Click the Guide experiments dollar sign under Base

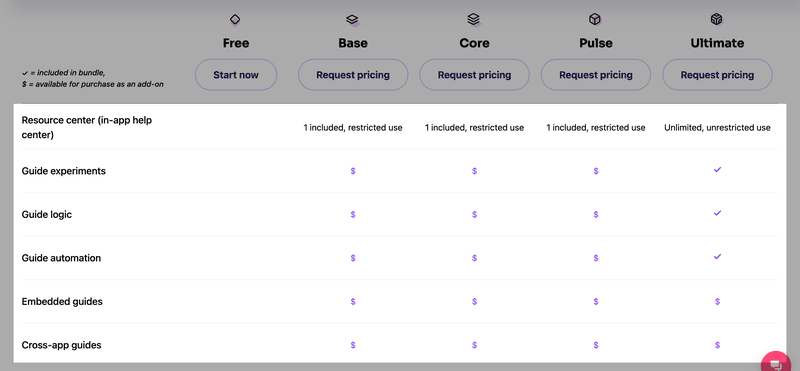(353, 171)
